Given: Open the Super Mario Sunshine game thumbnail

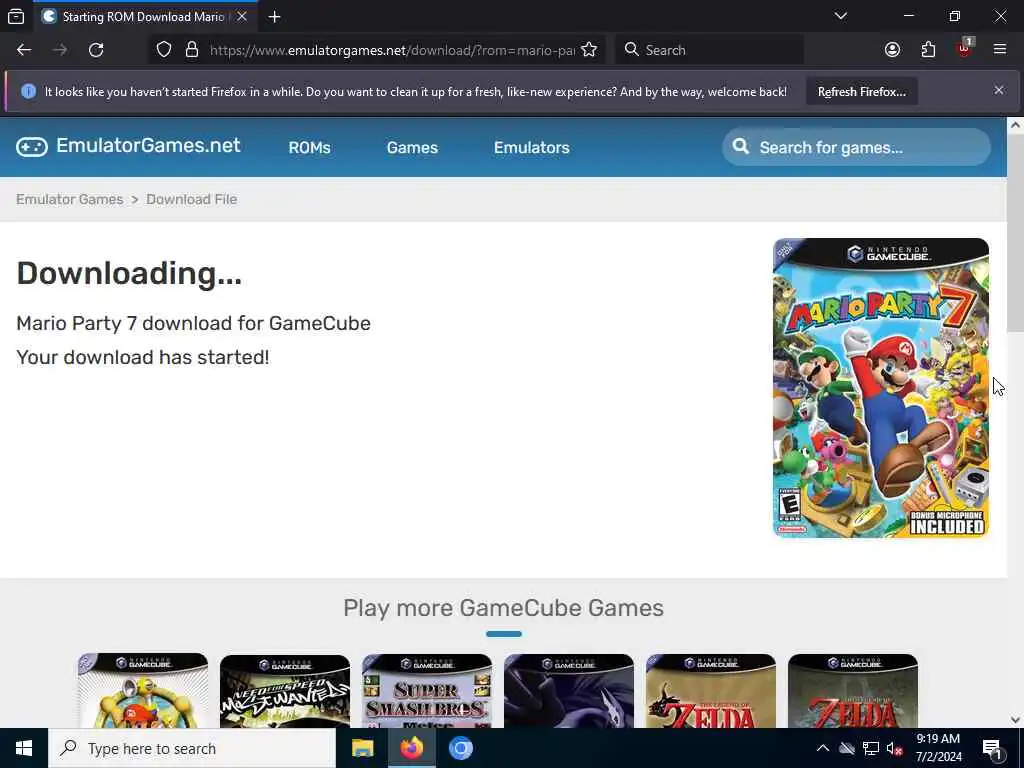Looking at the screenshot, I should [143, 690].
